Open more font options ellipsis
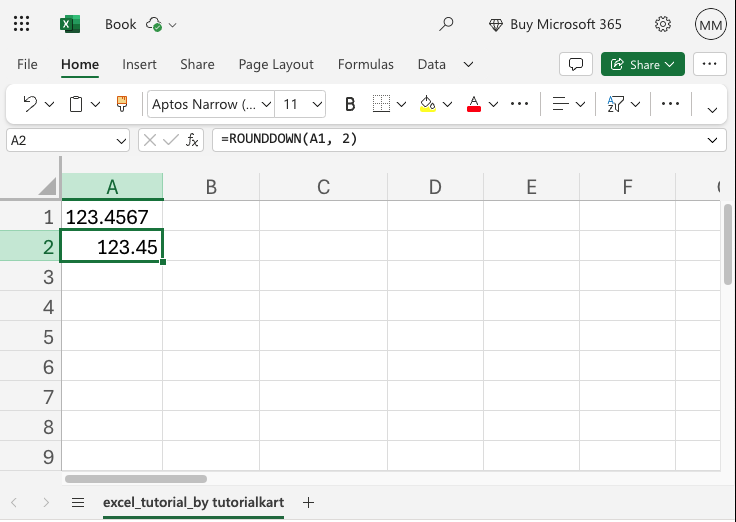This screenshot has width=736, height=522. [519, 104]
